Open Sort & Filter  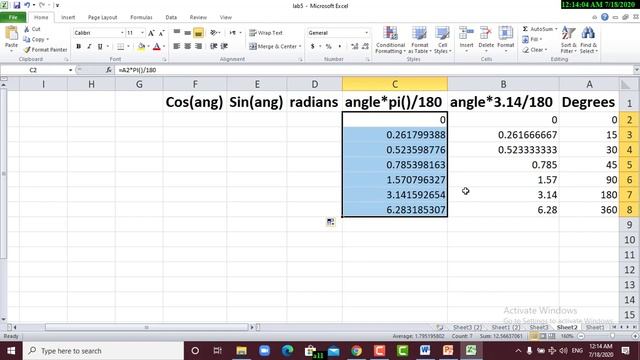pos(568,39)
